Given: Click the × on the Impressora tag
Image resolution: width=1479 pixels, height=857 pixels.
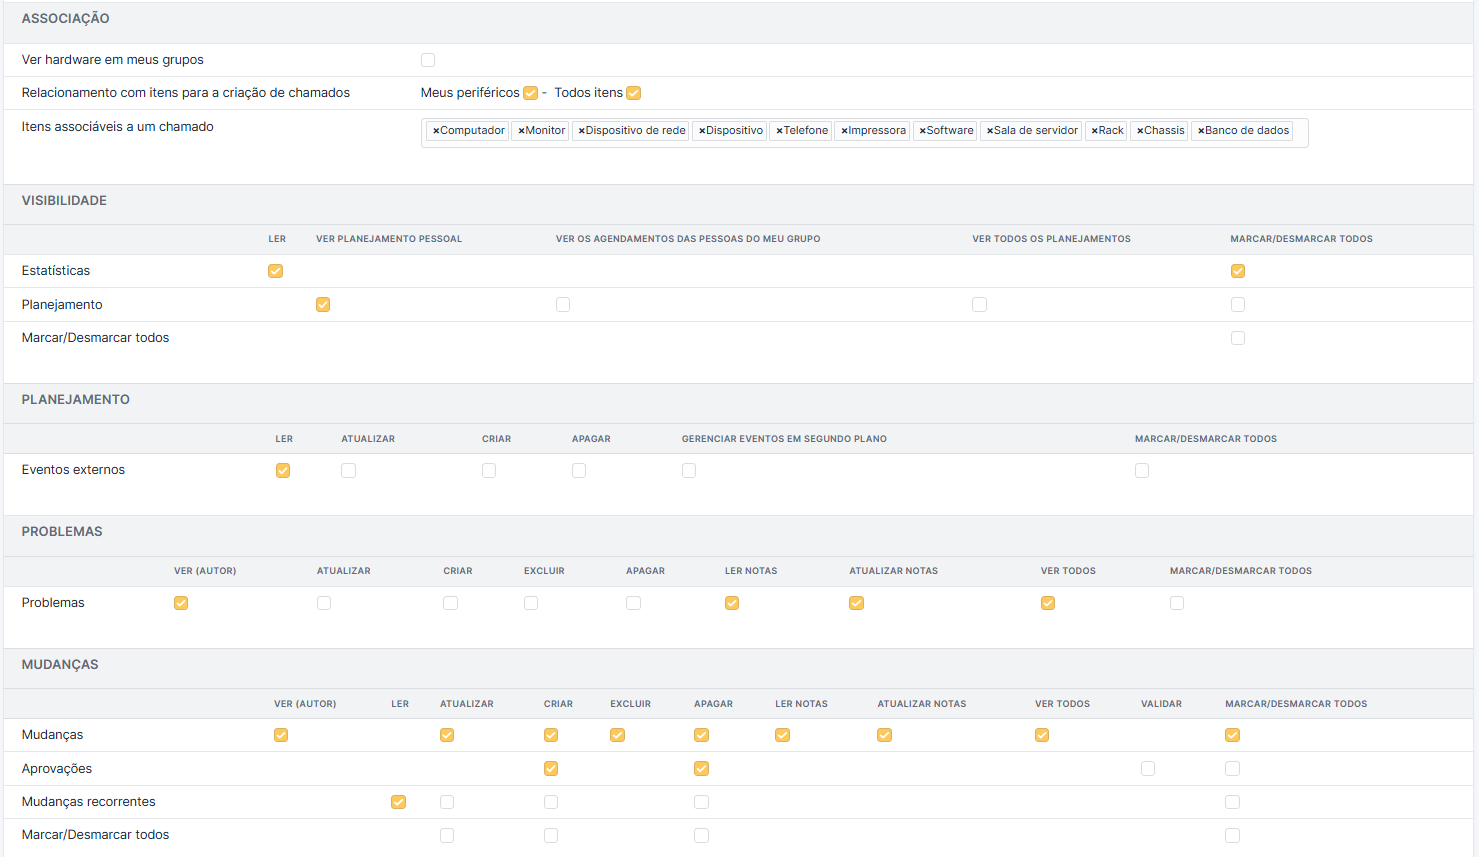Looking at the screenshot, I should click(x=844, y=131).
